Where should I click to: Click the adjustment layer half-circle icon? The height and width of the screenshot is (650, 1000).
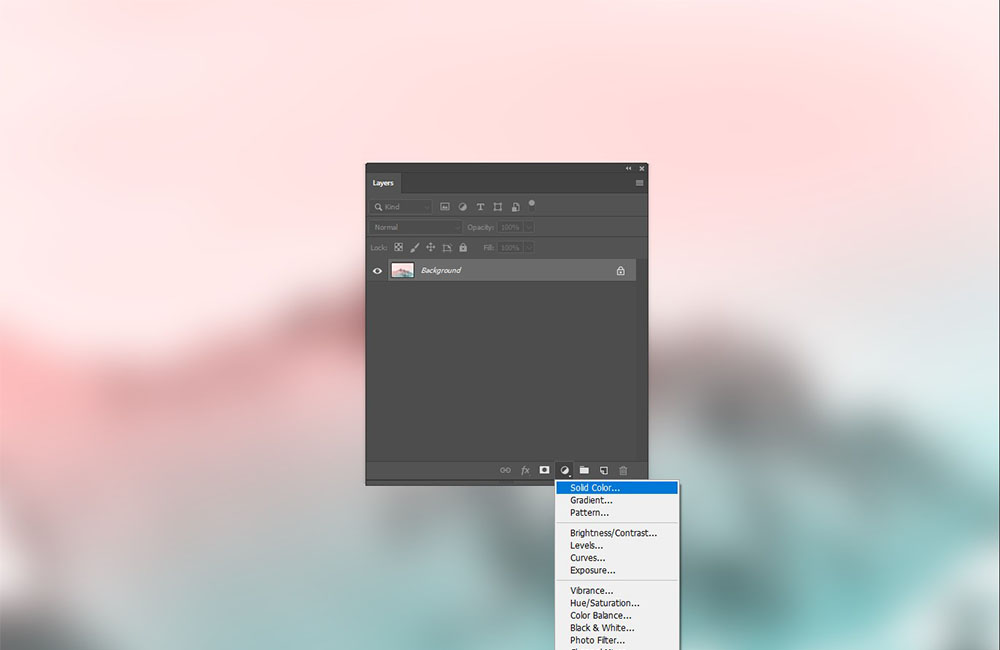[x=564, y=470]
